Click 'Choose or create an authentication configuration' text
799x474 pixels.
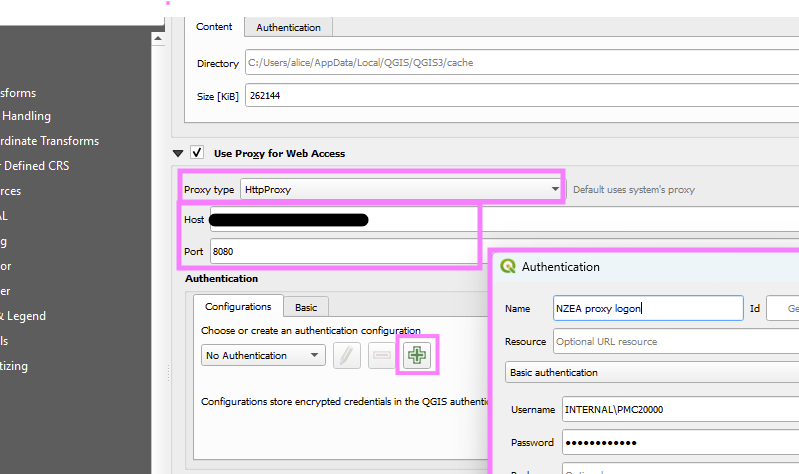click(x=310, y=330)
